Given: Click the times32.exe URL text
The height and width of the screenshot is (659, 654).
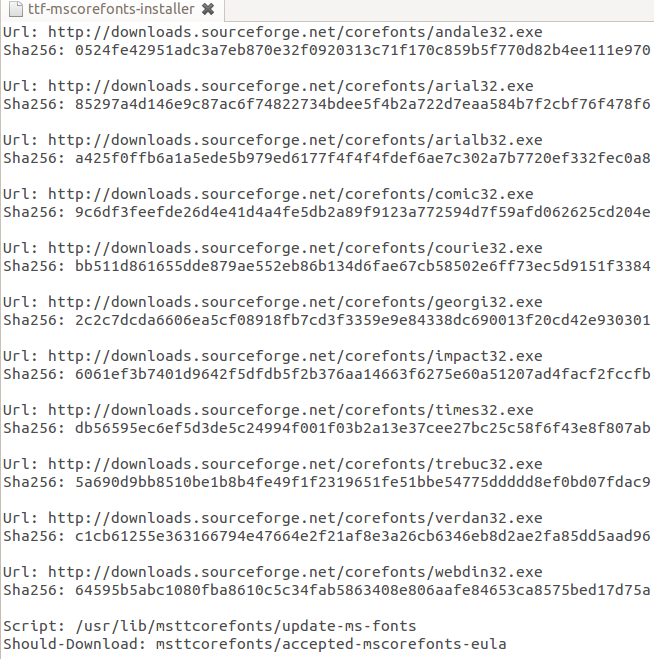Looking at the screenshot, I should (290, 411).
